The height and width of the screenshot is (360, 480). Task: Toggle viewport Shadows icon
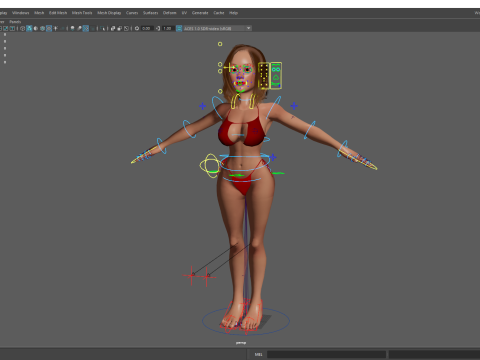(x=62, y=28)
